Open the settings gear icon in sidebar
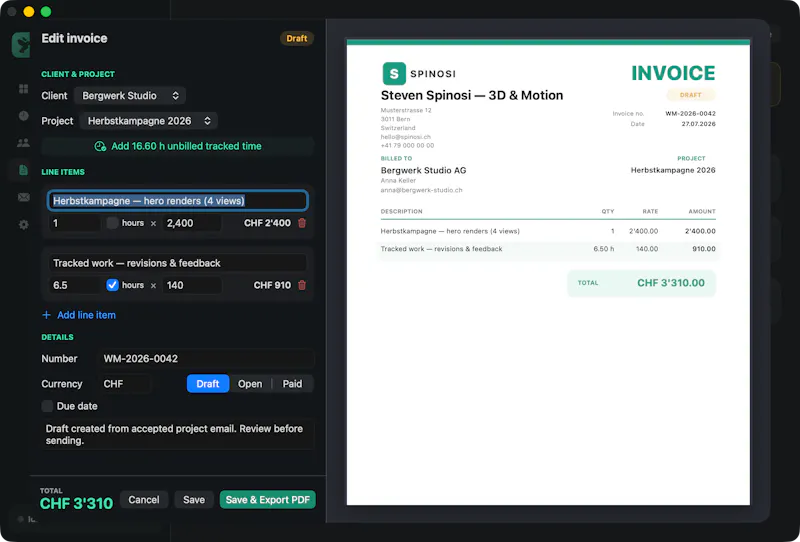 click(23, 224)
